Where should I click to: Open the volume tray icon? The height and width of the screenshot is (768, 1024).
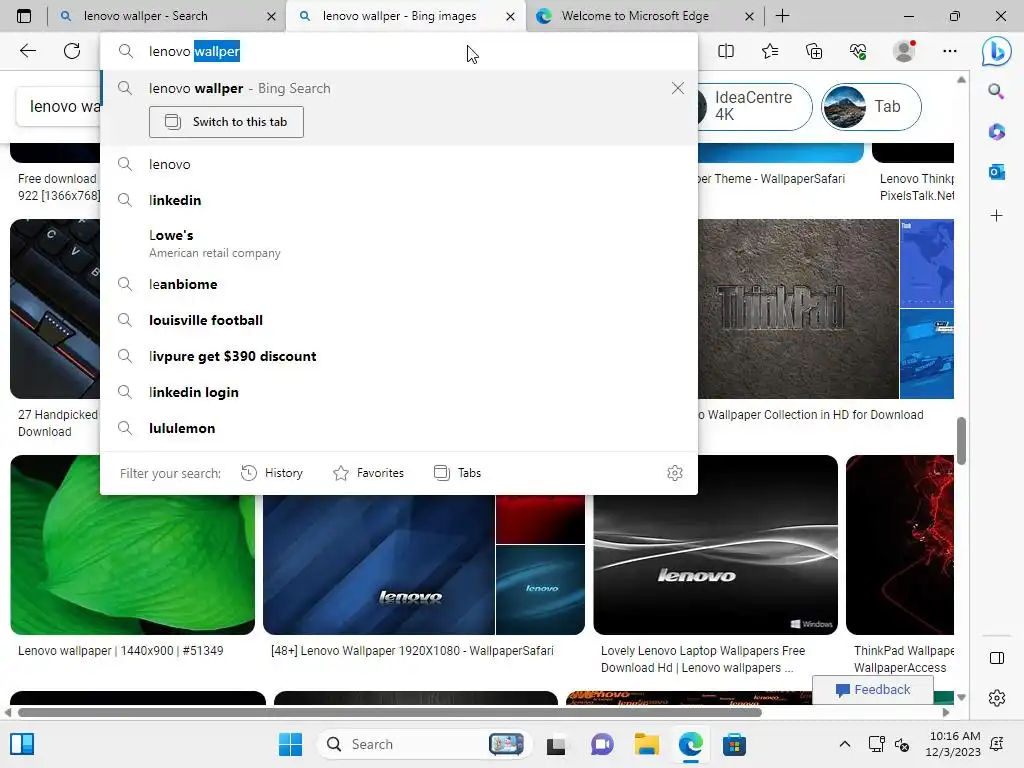coord(902,744)
